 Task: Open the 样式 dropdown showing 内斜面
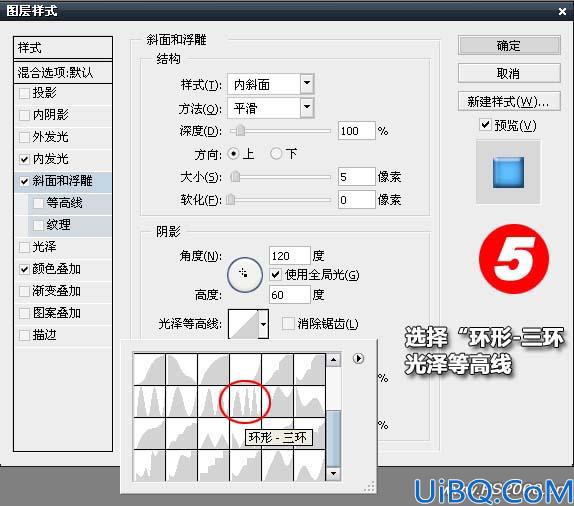(271, 85)
